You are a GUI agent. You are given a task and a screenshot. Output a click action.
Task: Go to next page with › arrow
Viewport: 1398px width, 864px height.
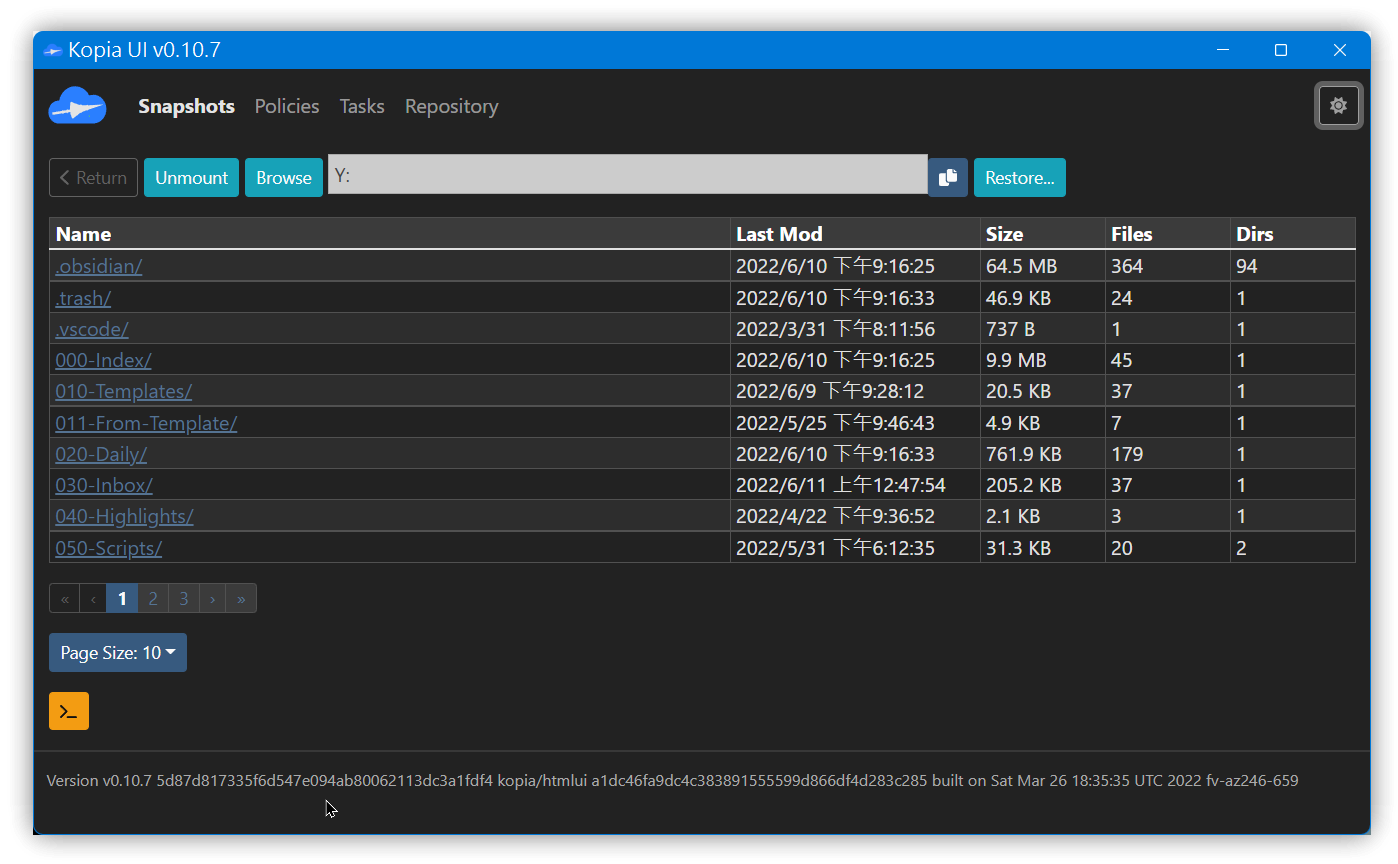[x=212, y=598]
